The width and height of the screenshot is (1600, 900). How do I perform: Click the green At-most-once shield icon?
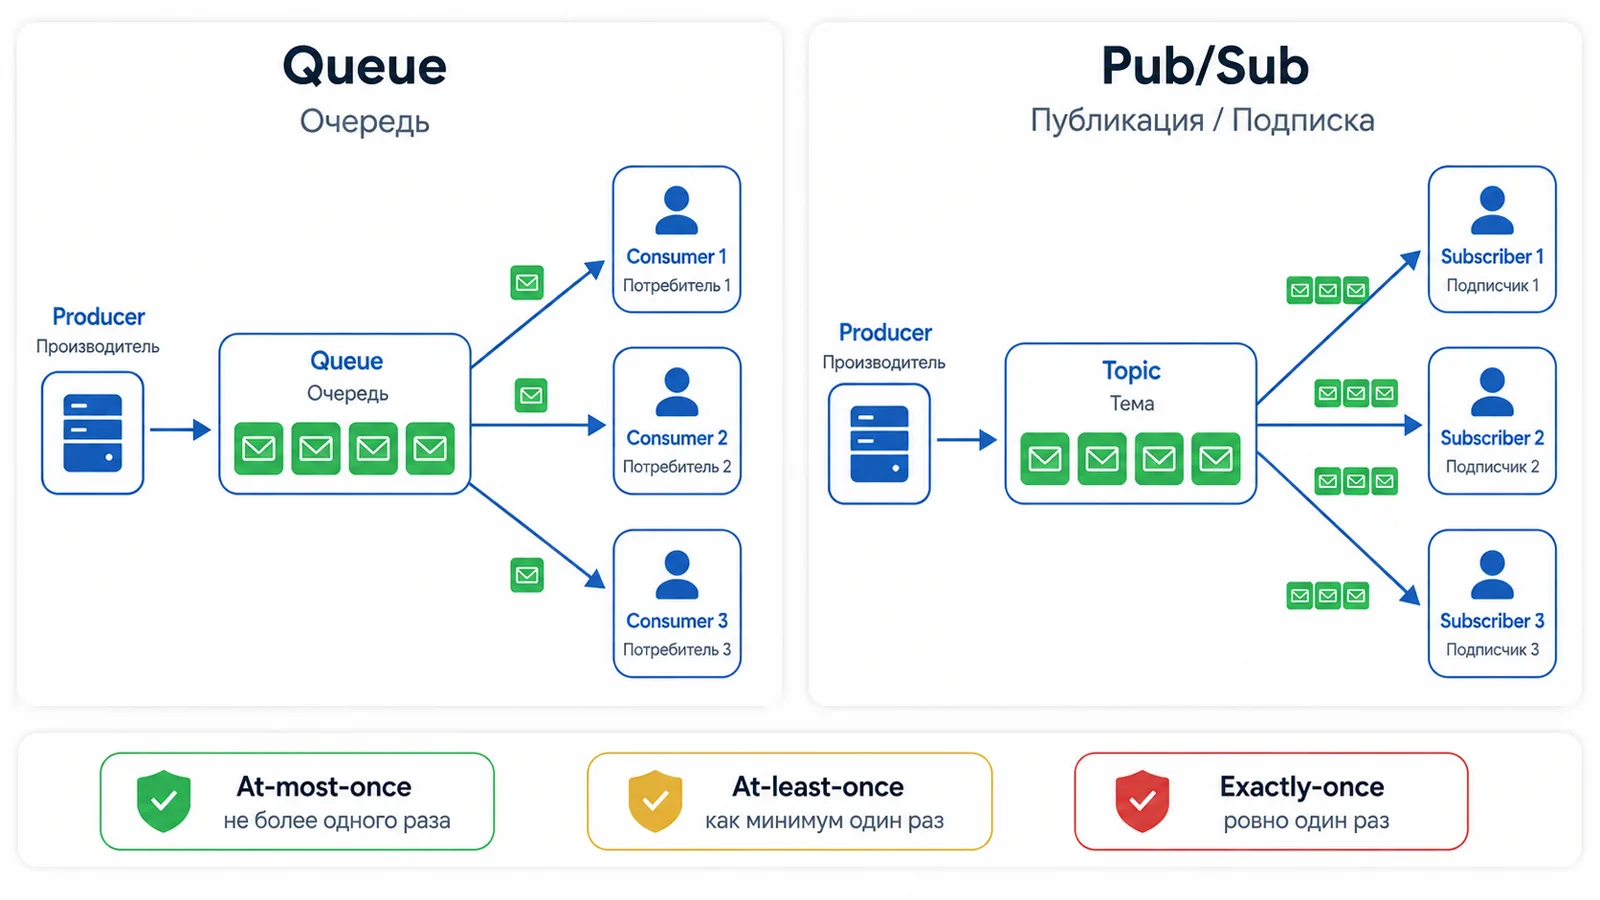(x=164, y=801)
